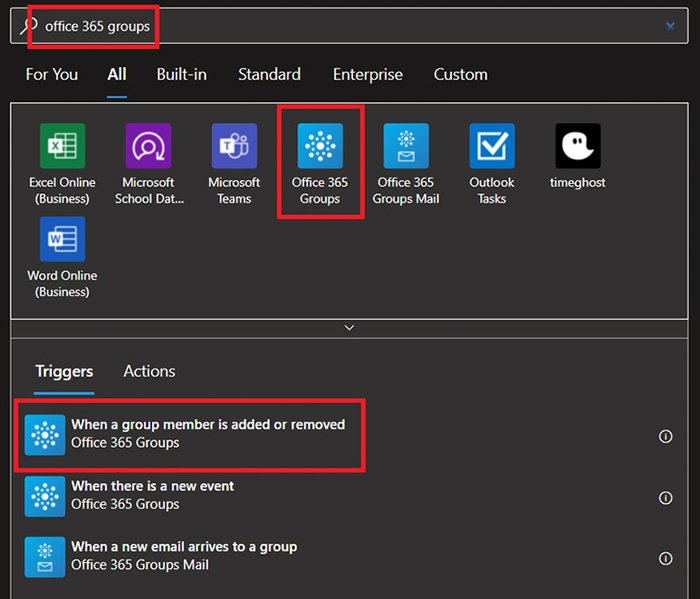Choose the Word Online (Business) connector
Viewport: 700px width, 599px height.
pos(62,239)
